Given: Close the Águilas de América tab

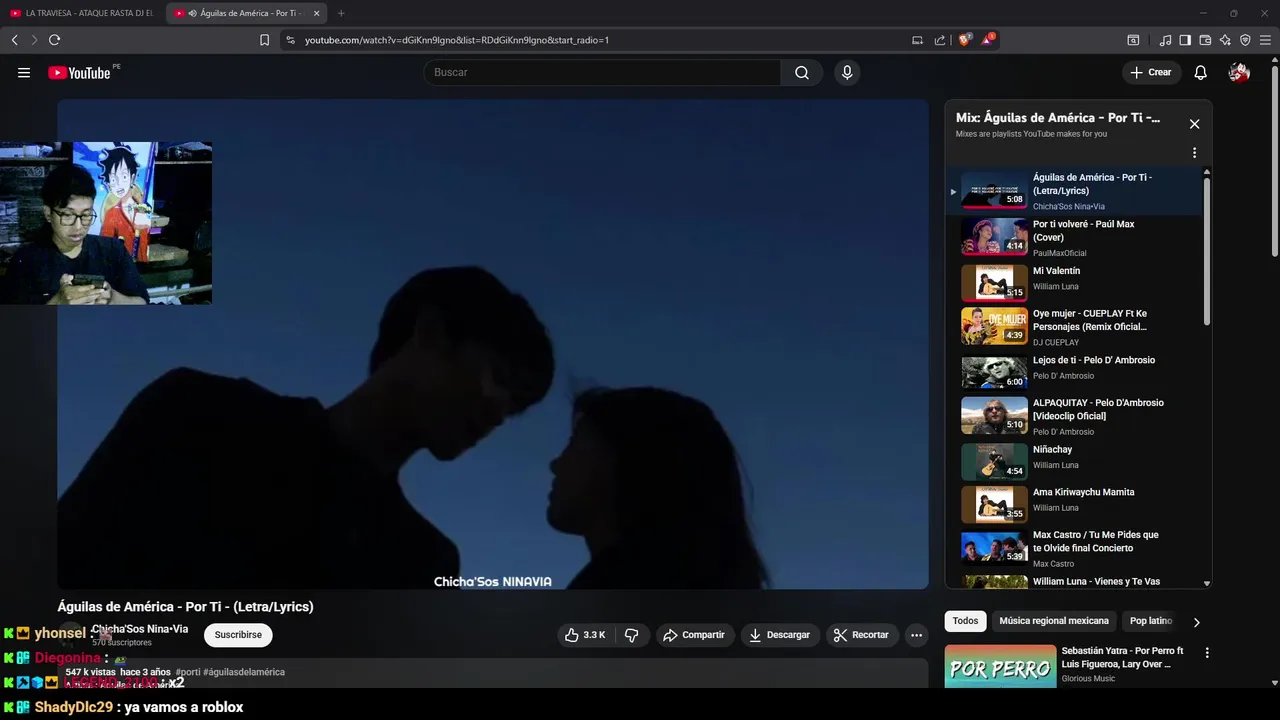Looking at the screenshot, I should 317,13.
